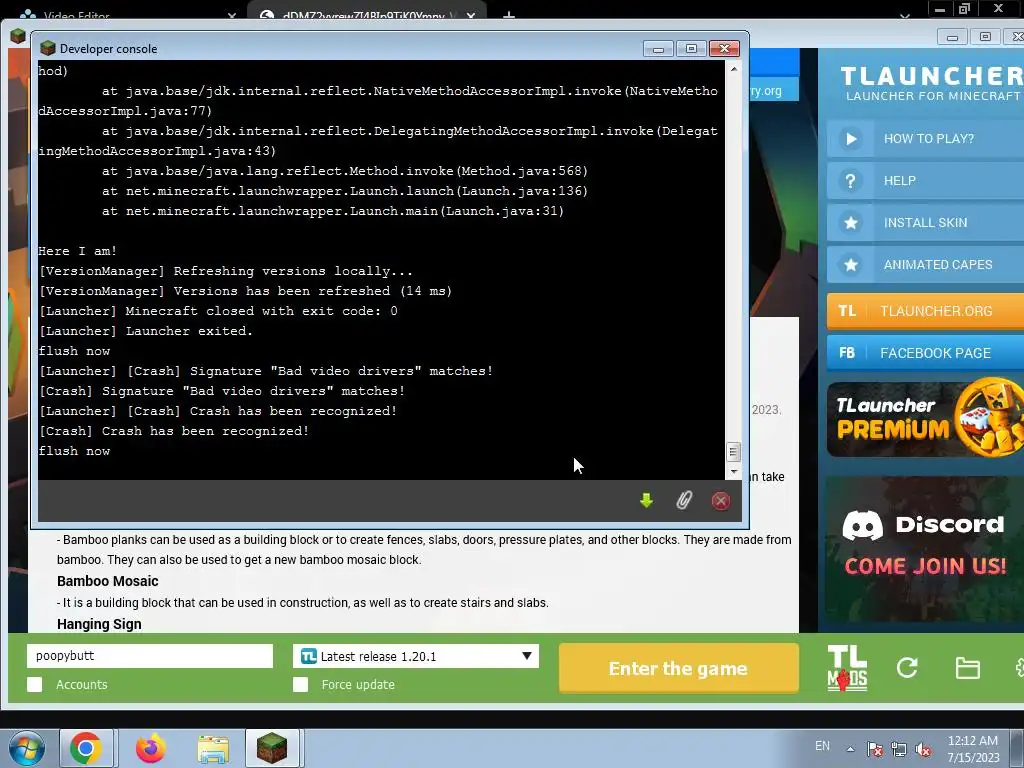
Task: Open the FACEBOOK PAGE link button
Action: [925, 353]
